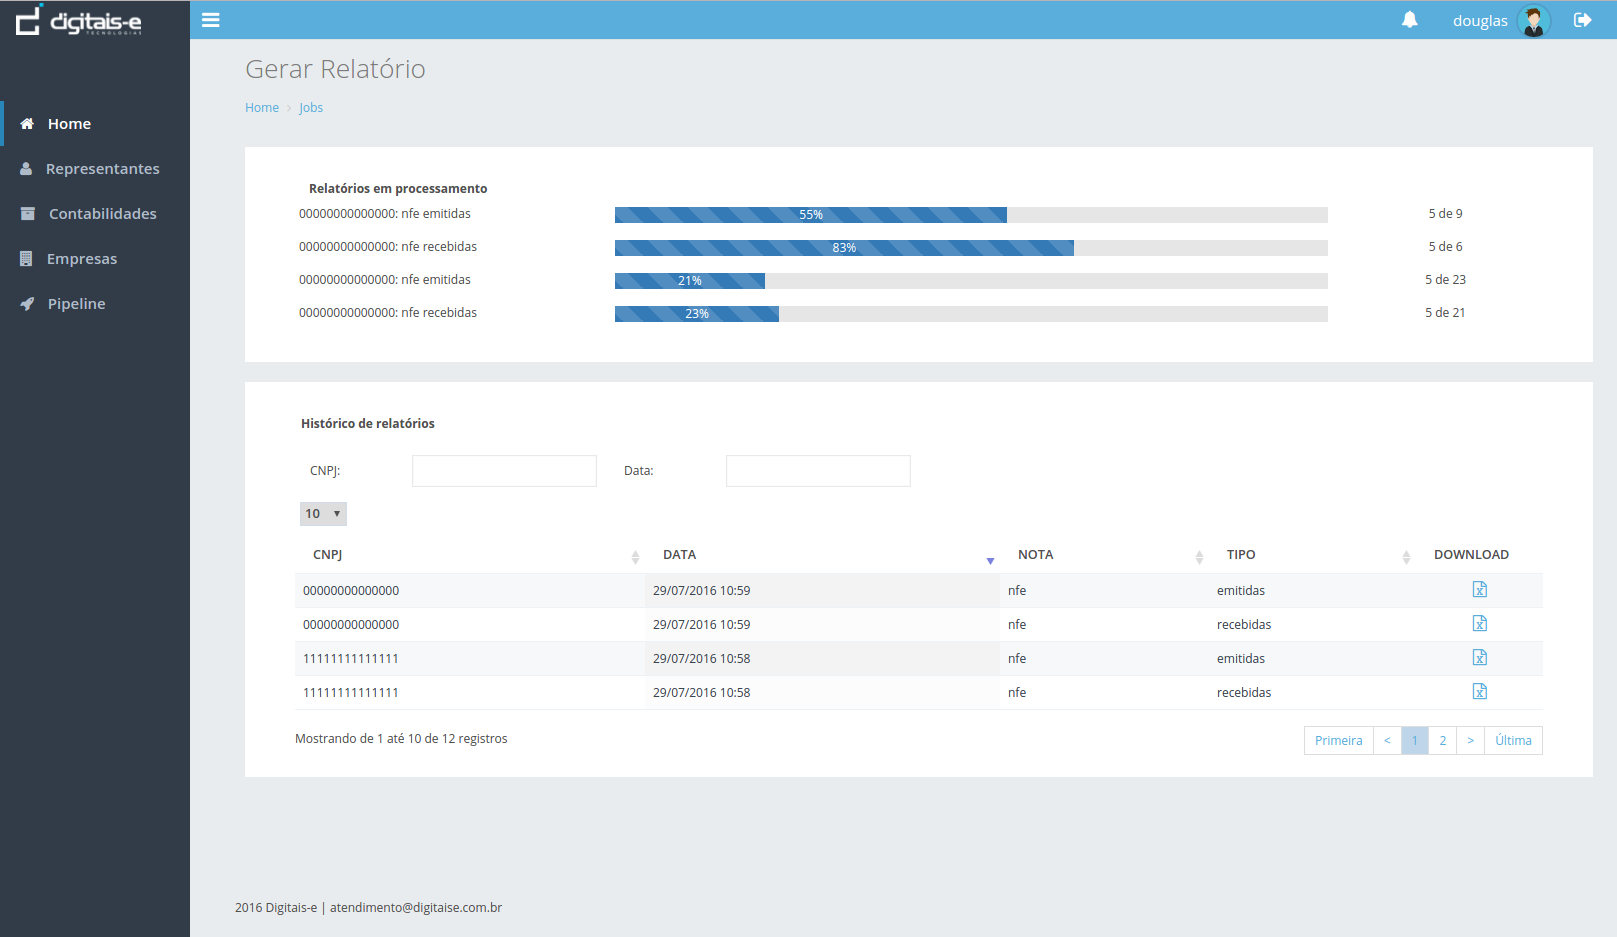
Task: Download first report for nfe emitidas
Action: (x=1479, y=590)
